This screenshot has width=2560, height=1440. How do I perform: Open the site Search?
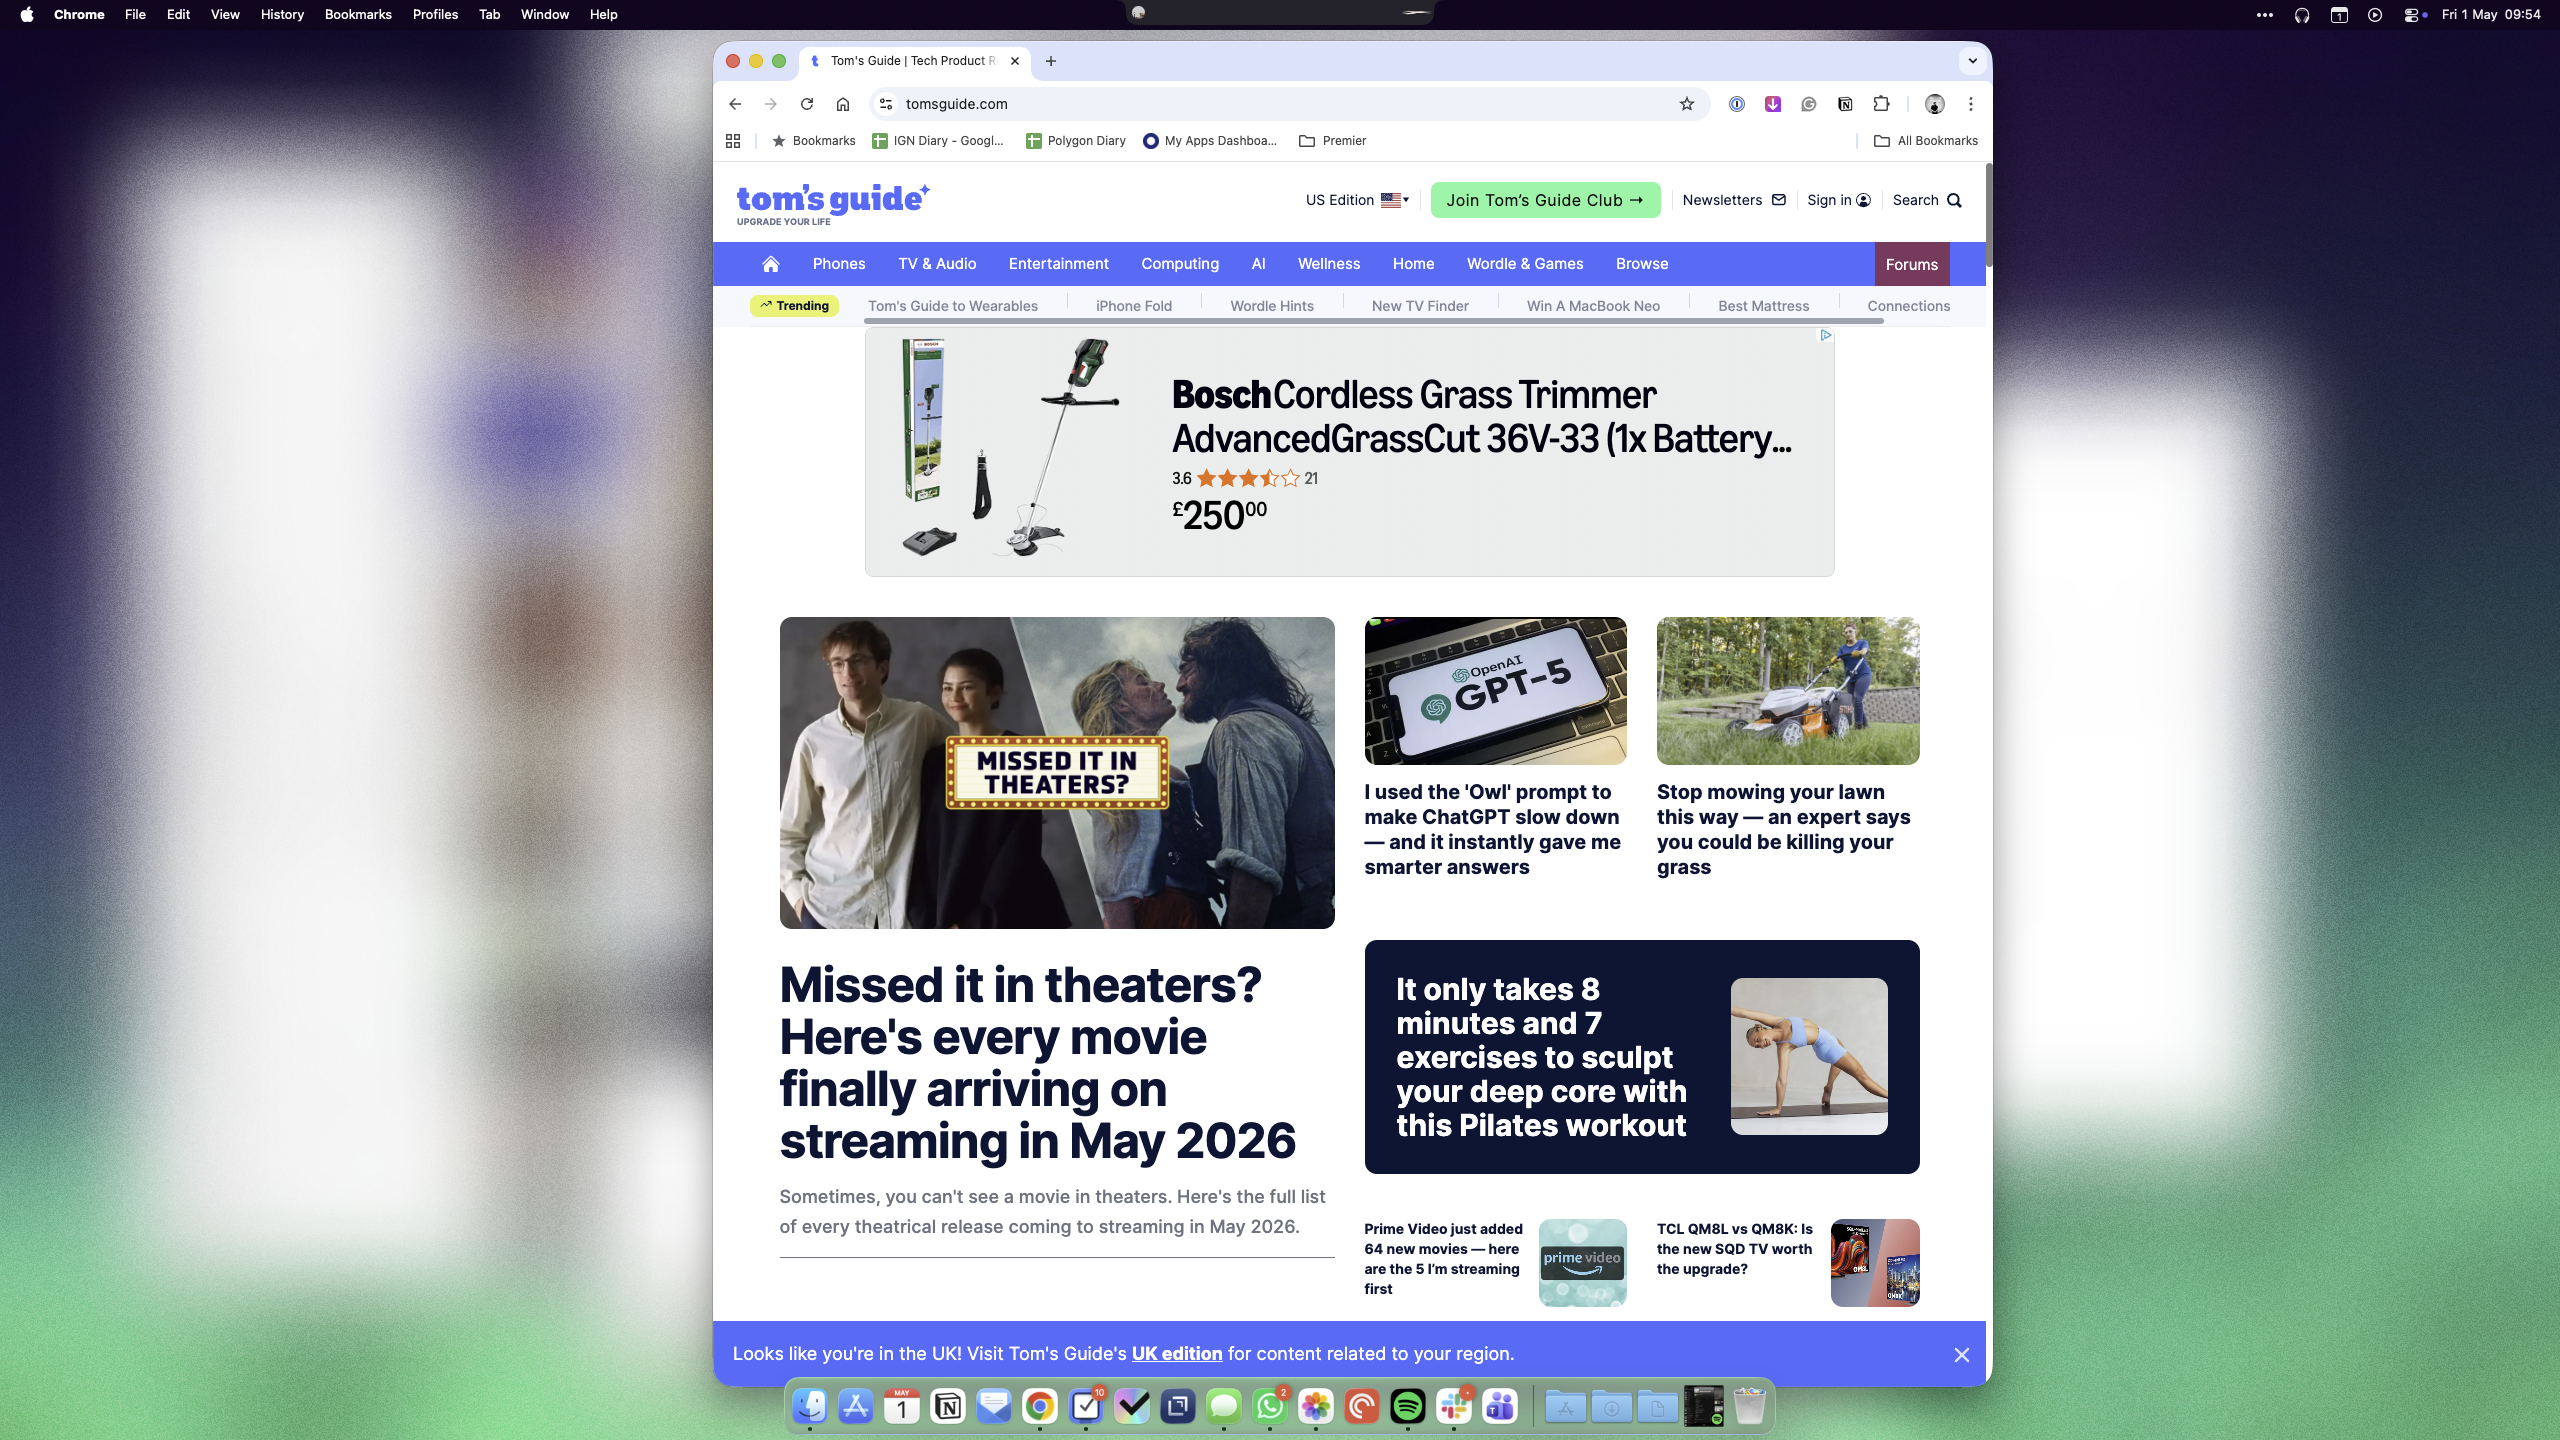(1927, 200)
